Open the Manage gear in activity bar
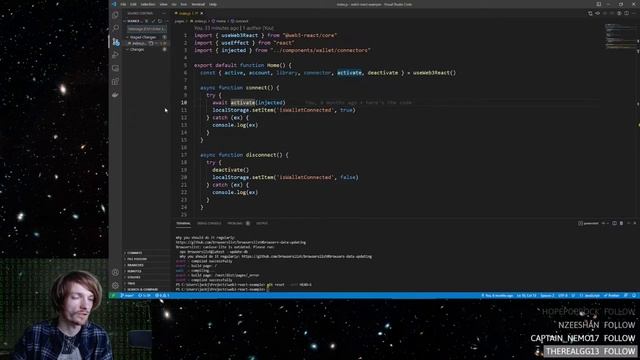The height and width of the screenshot is (360, 640). click(116, 285)
